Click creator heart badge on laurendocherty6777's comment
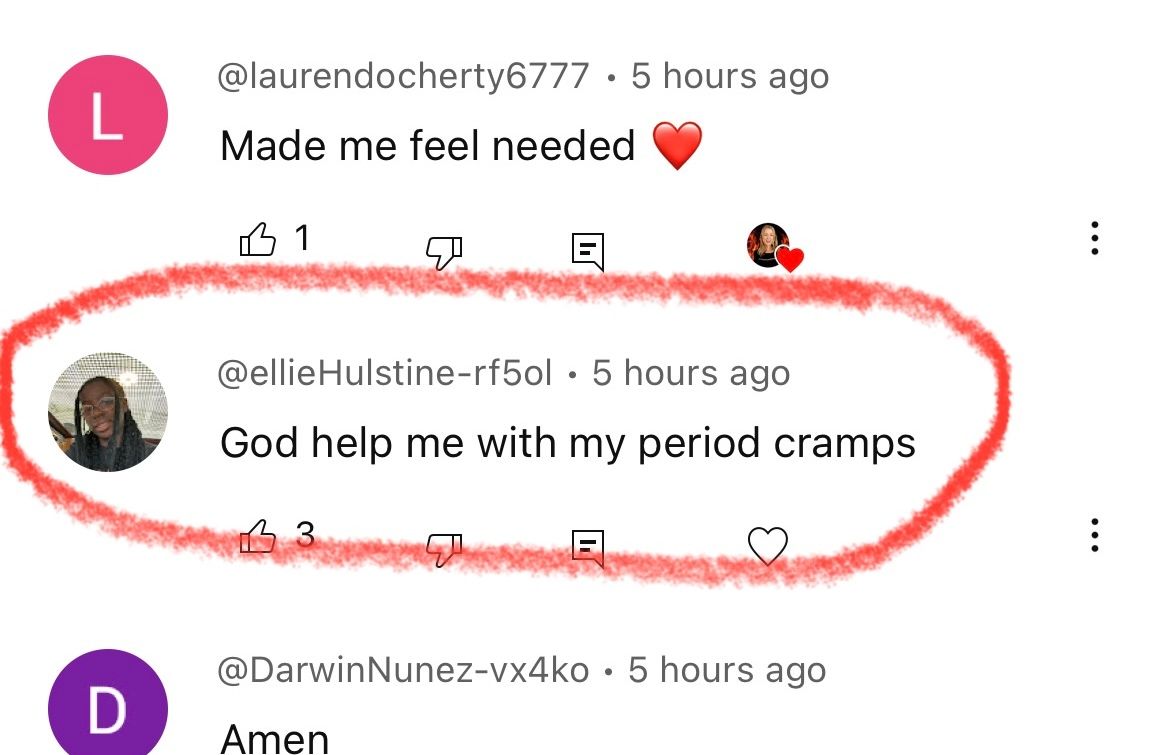 click(x=775, y=247)
